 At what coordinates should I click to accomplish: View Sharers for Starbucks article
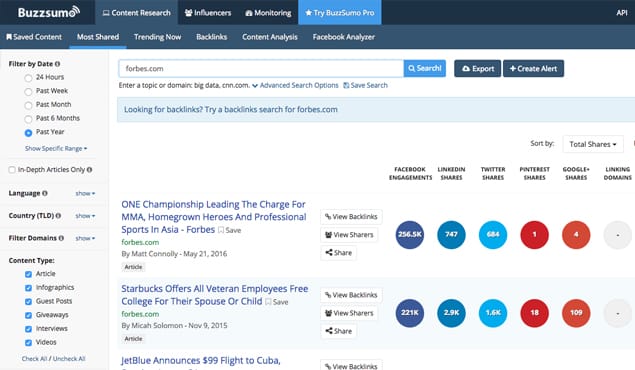tap(349, 313)
